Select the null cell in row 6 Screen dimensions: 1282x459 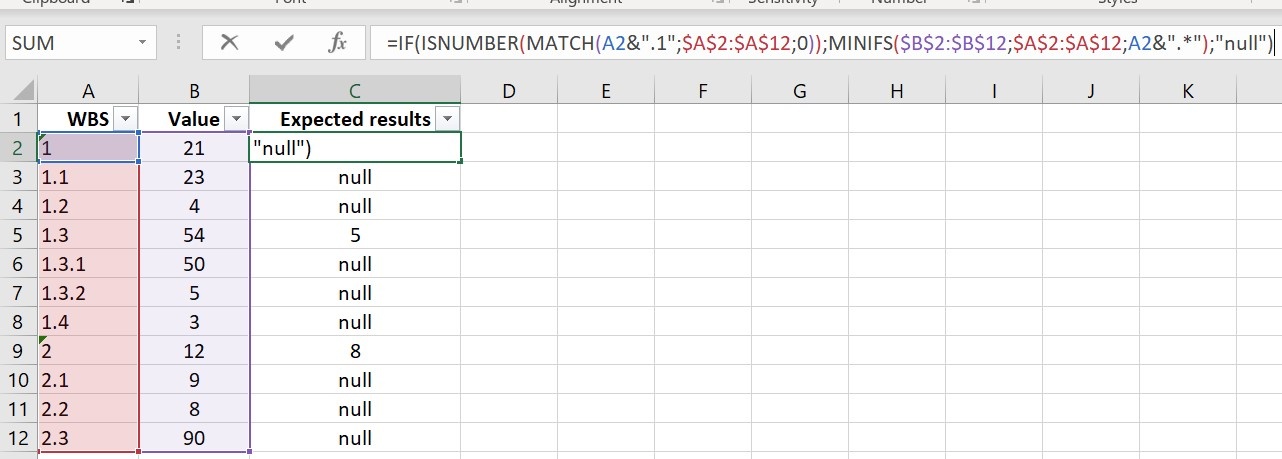click(355, 264)
